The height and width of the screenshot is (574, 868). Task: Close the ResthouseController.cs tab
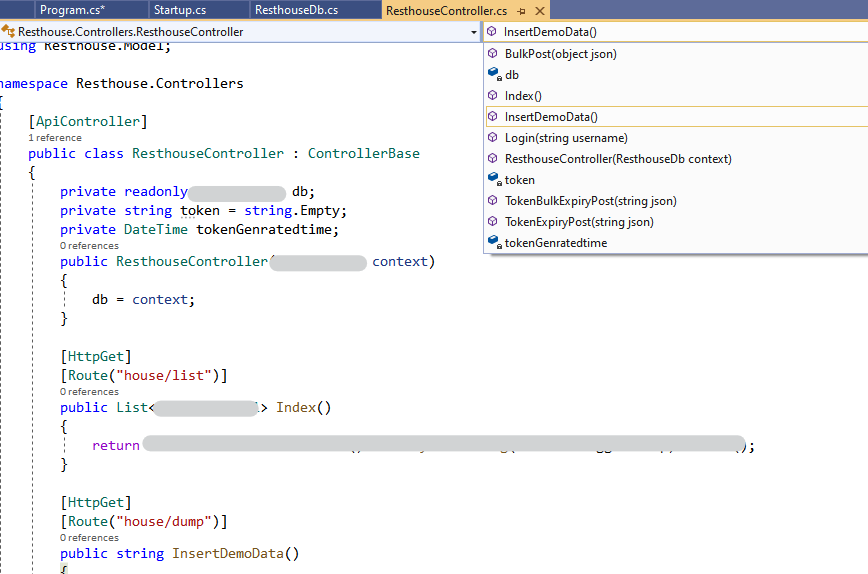point(540,11)
